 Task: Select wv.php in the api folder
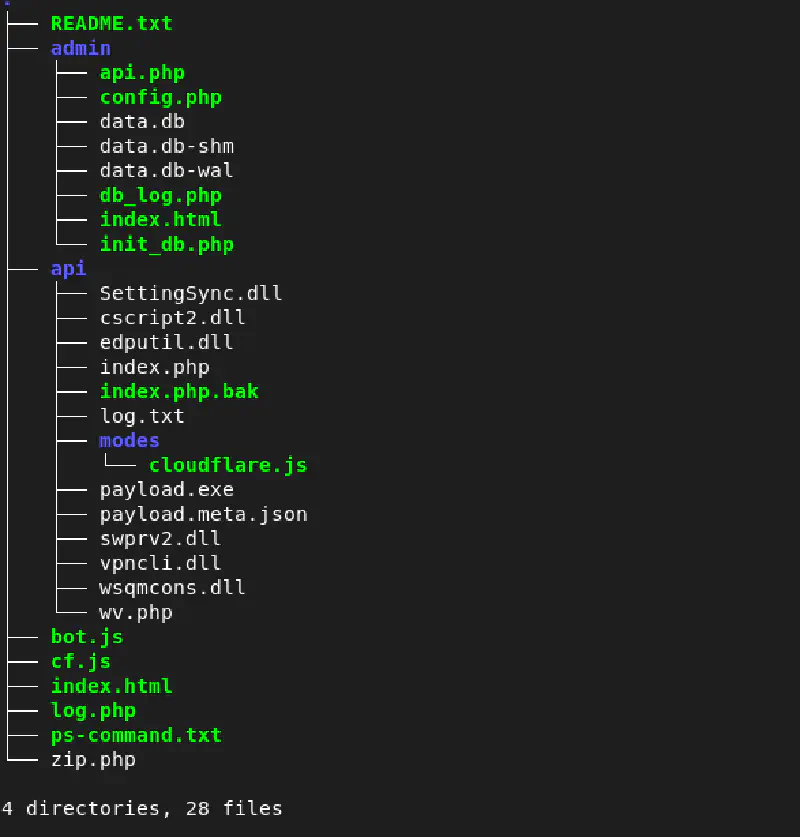(x=136, y=613)
